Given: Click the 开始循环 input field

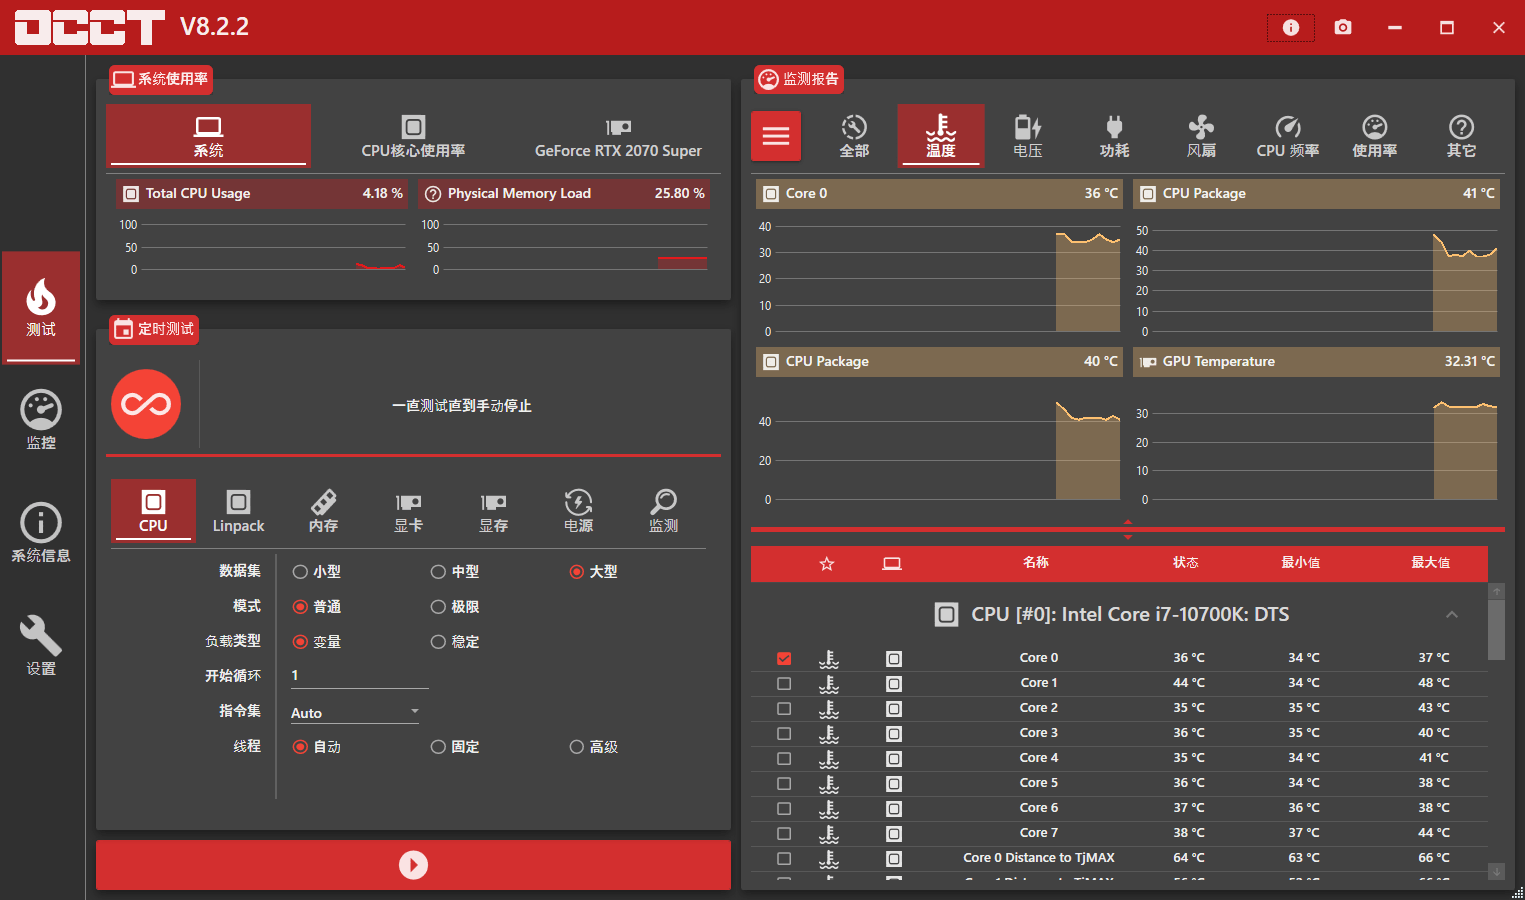Looking at the screenshot, I should click(x=359, y=674).
